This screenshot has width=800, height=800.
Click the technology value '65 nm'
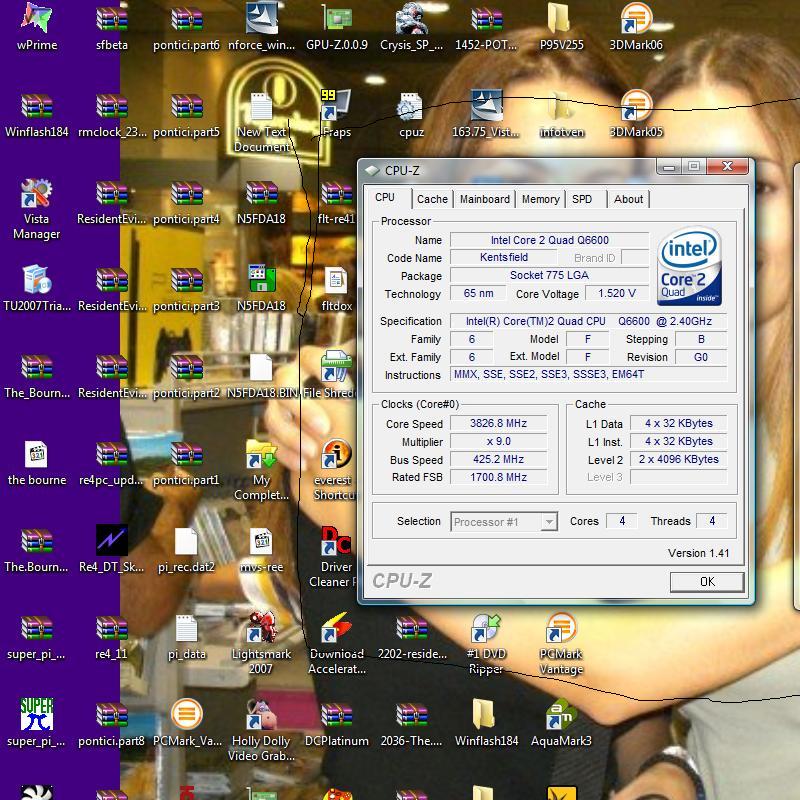478,293
